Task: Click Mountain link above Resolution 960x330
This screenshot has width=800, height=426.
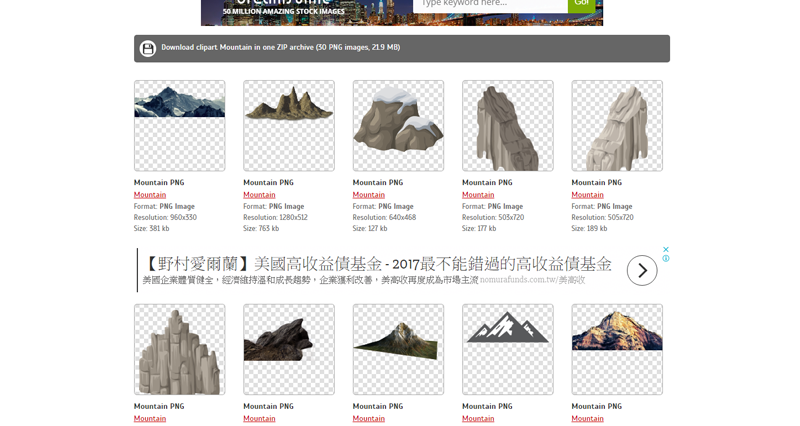Action: coord(150,195)
